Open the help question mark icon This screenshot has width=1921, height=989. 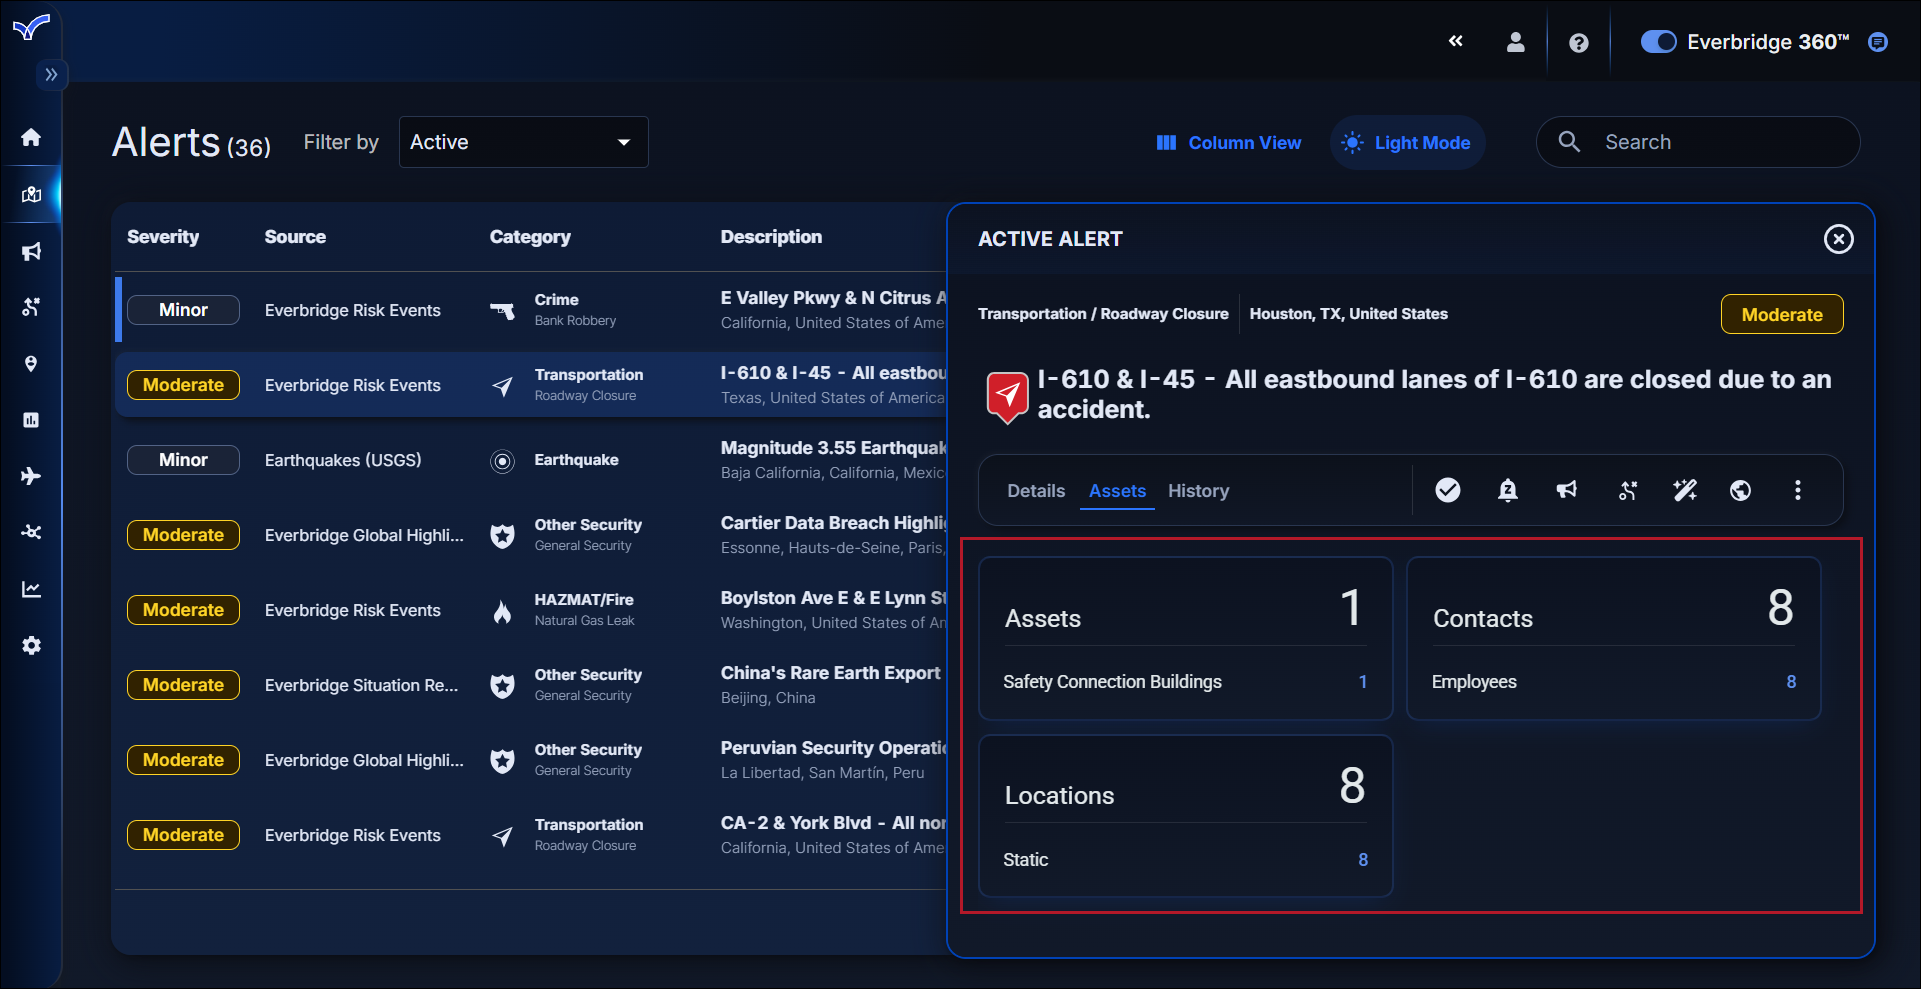[x=1579, y=43]
